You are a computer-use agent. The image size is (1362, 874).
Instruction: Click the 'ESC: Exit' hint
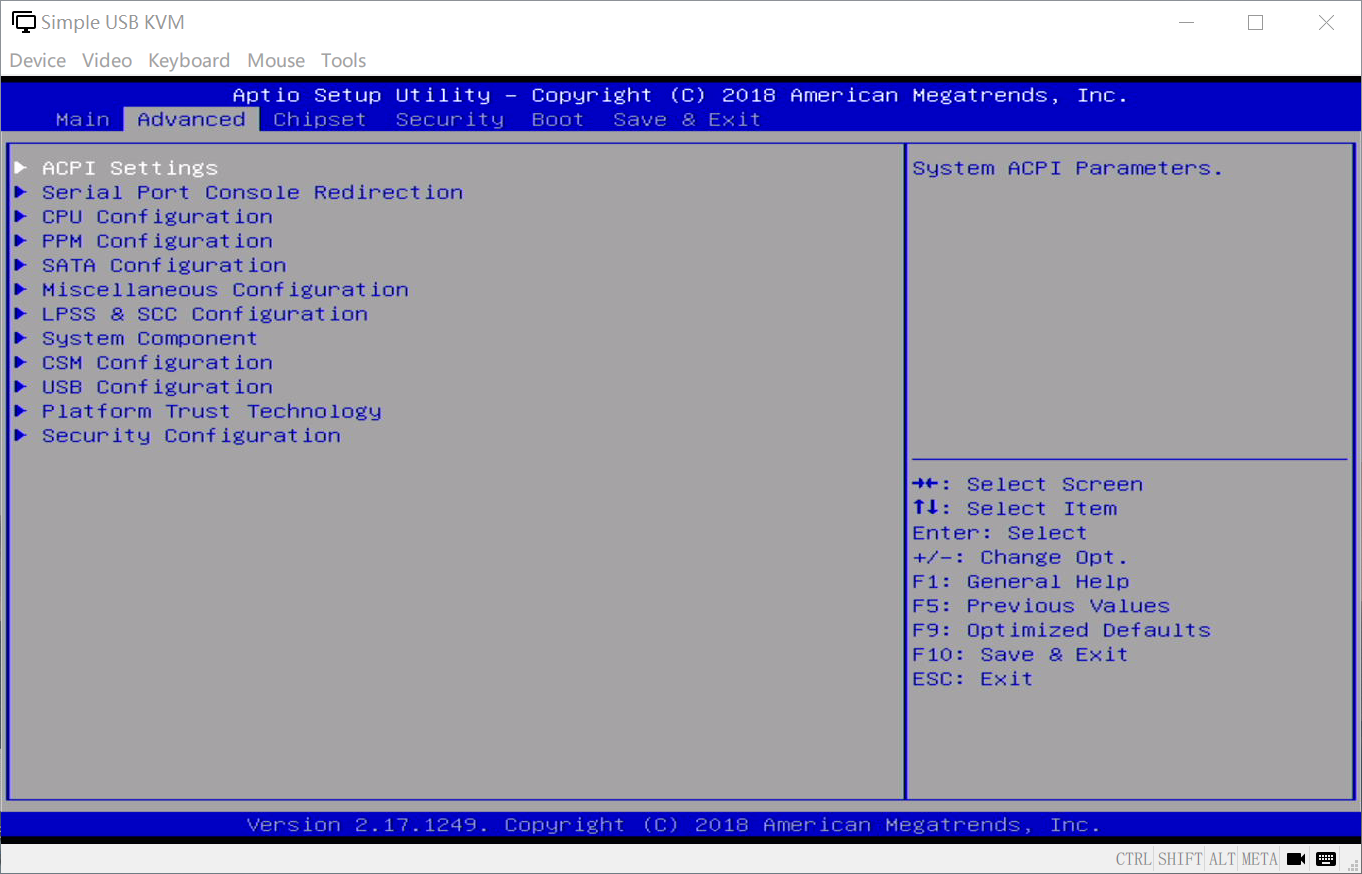(973, 679)
